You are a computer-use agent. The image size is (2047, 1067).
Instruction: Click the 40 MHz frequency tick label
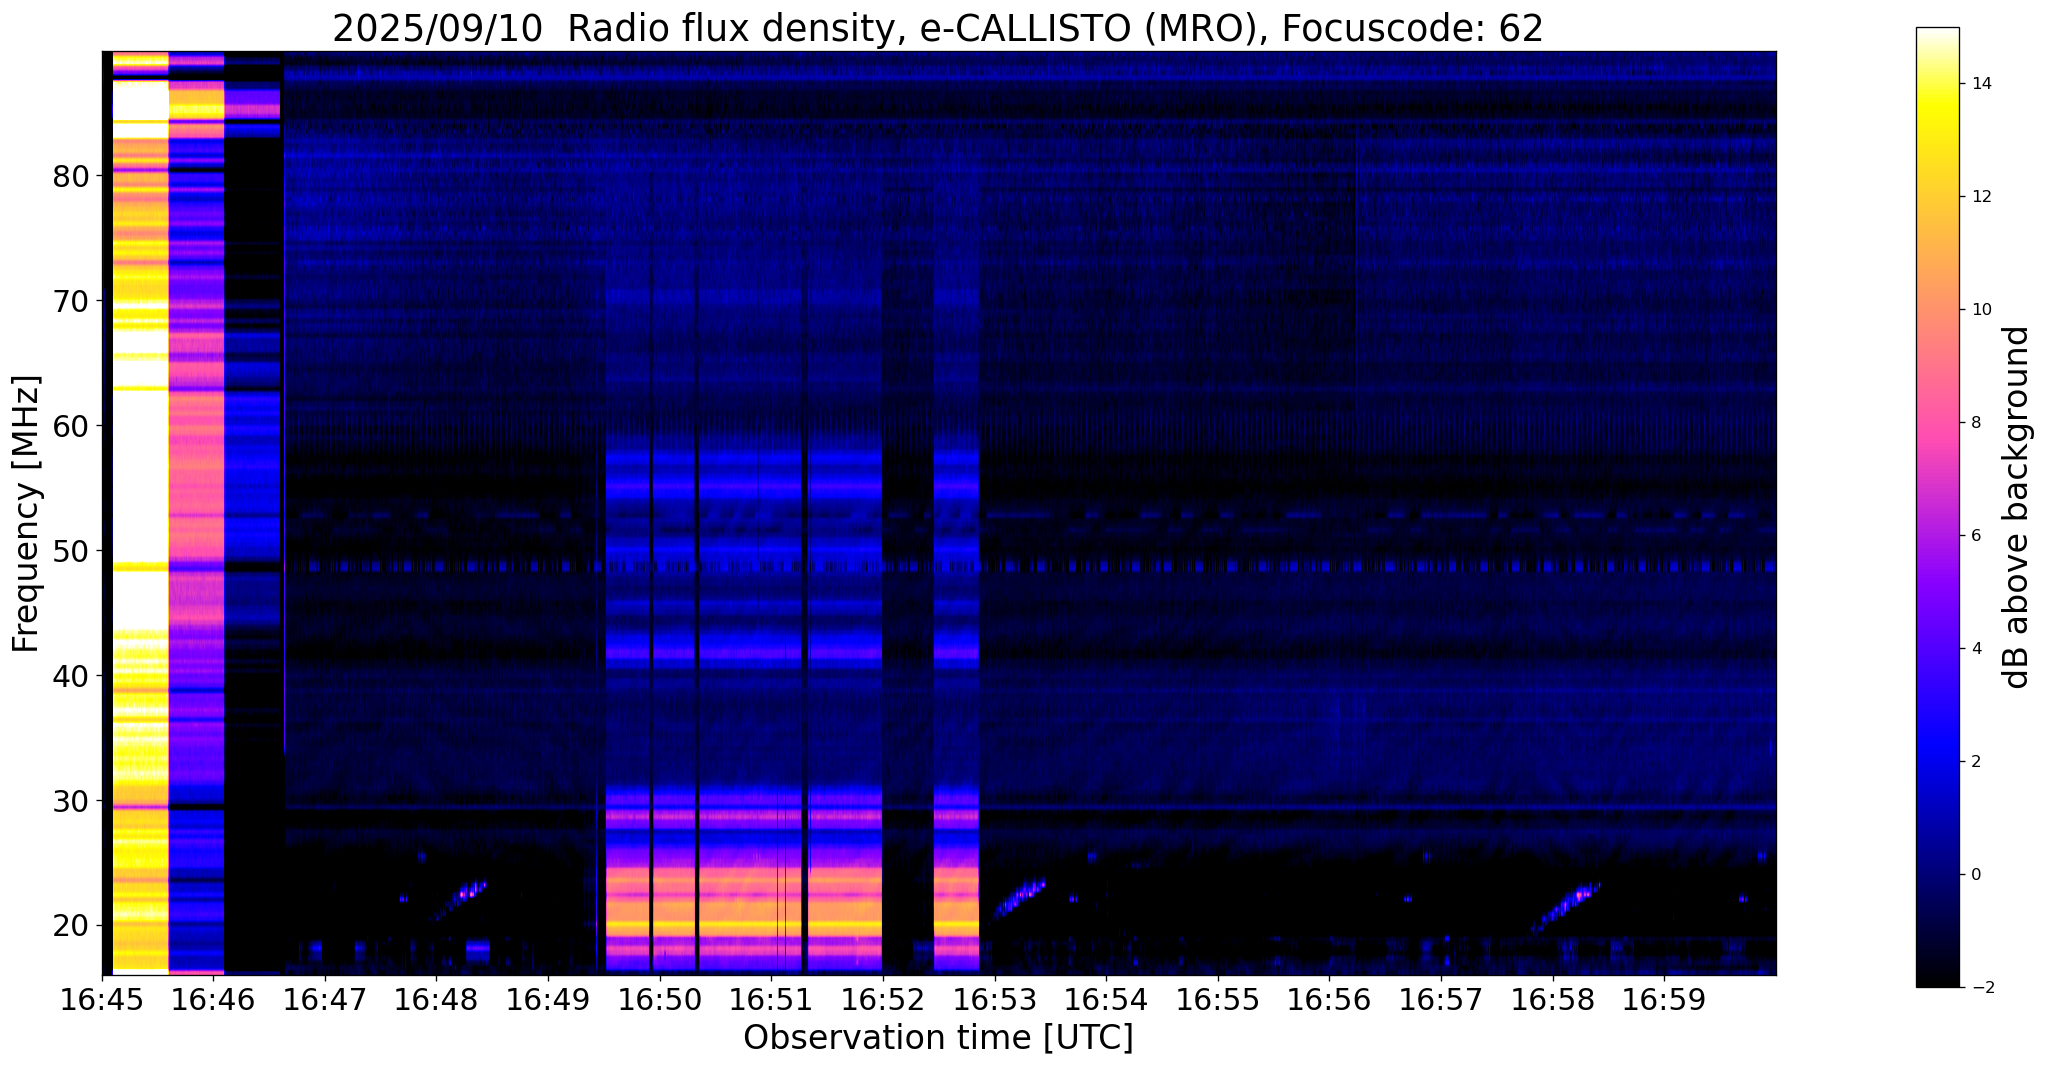pyautogui.click(x=71, y=676)
